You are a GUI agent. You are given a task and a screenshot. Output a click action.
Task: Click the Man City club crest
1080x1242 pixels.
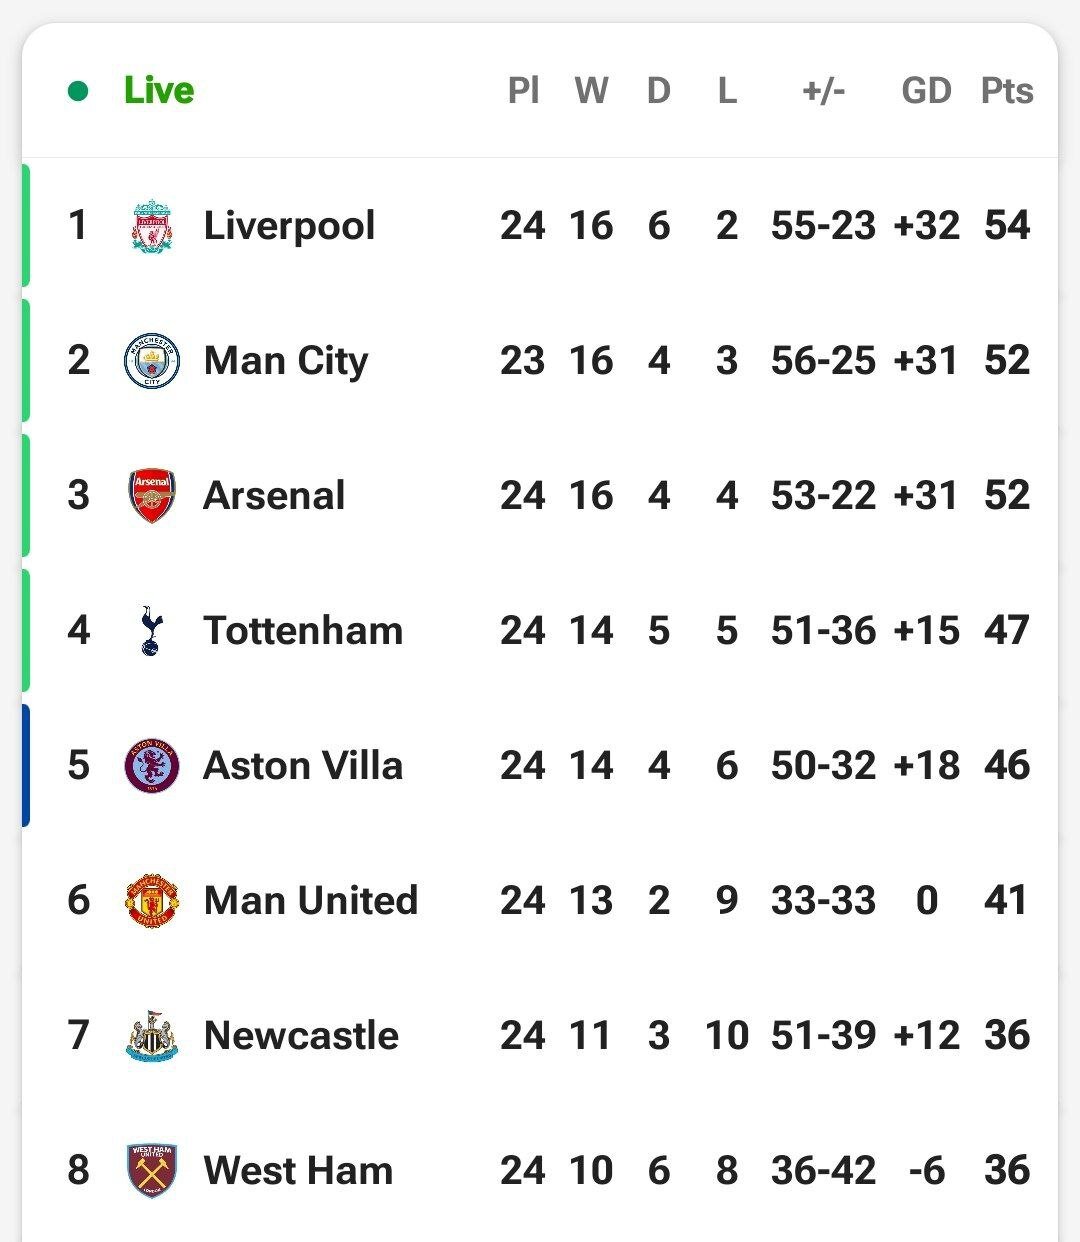point(152,361)
